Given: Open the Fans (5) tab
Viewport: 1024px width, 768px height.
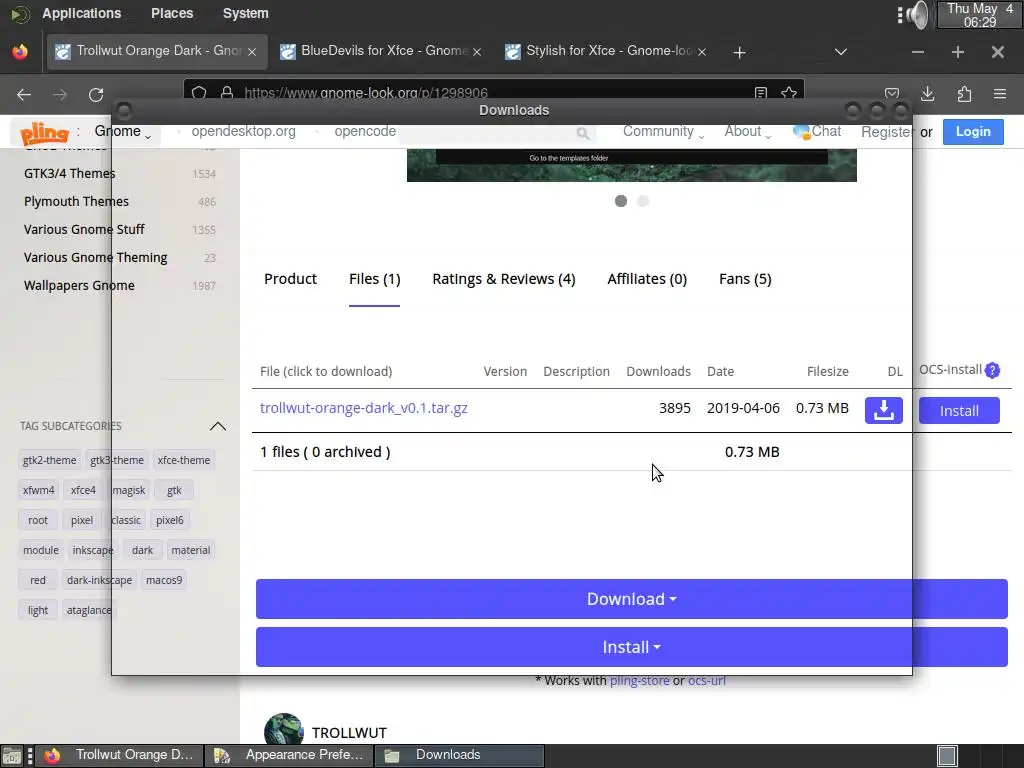Looking at the screenshot, I should 745,280.
